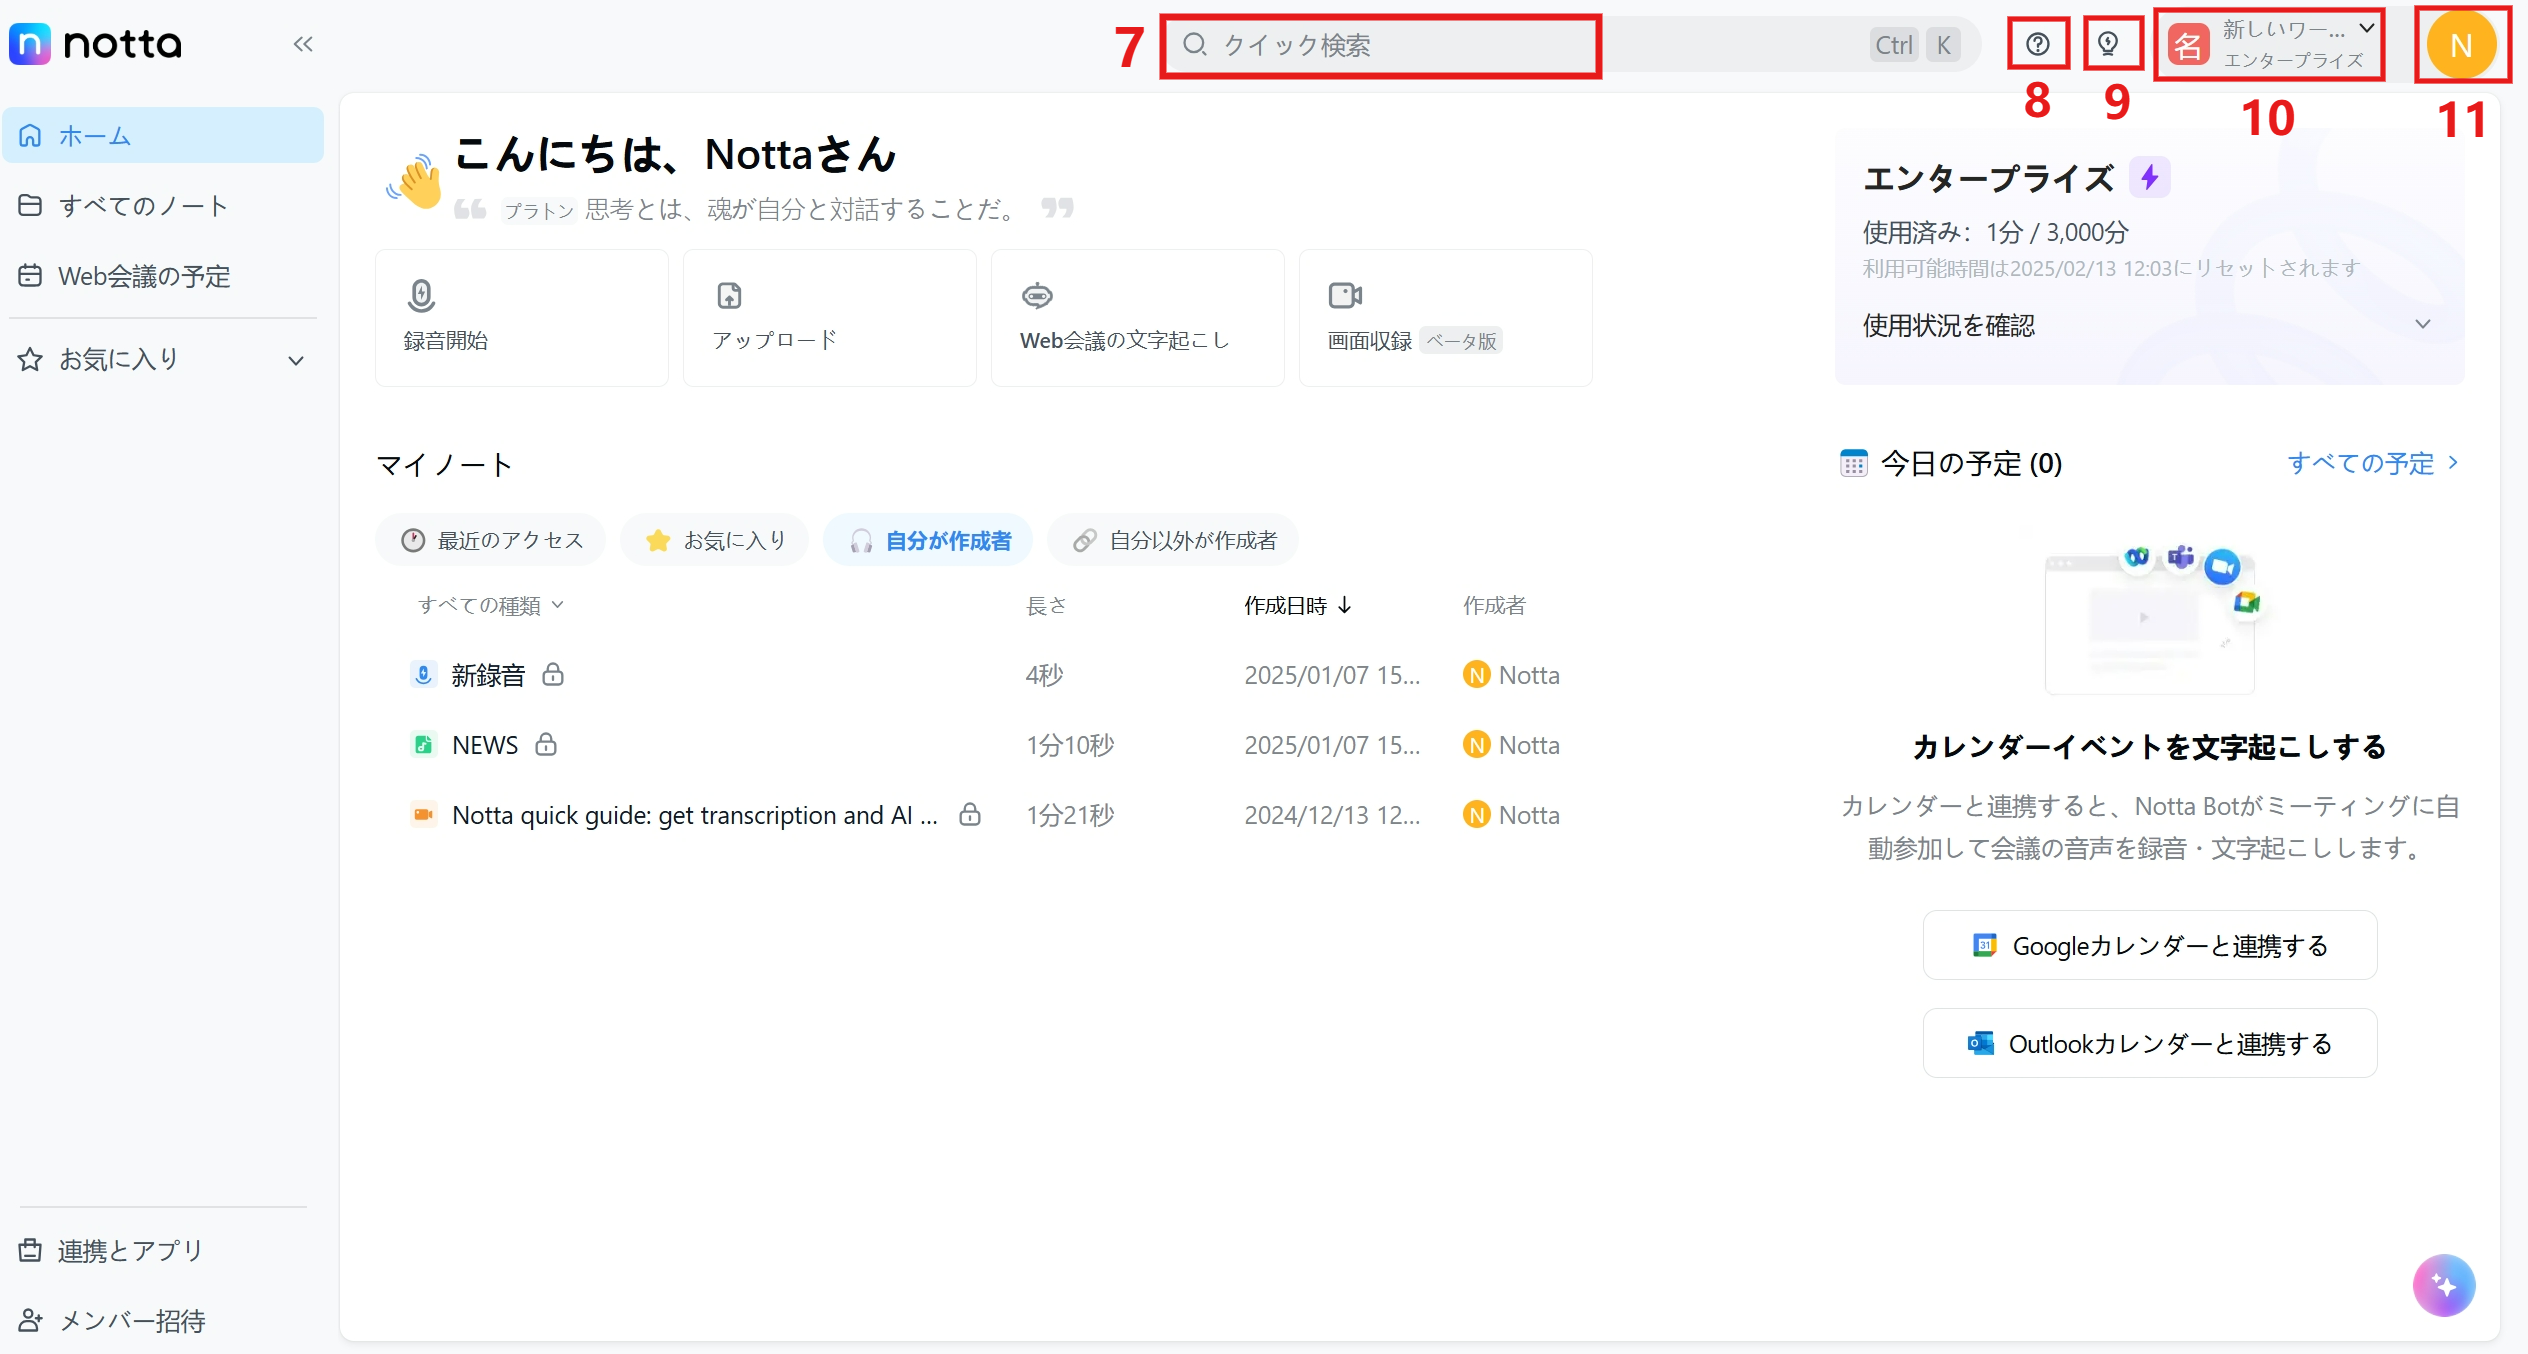Open すべてのノート in sidebar
This screenshot has width=2528, height=1354.
(163, 205)
